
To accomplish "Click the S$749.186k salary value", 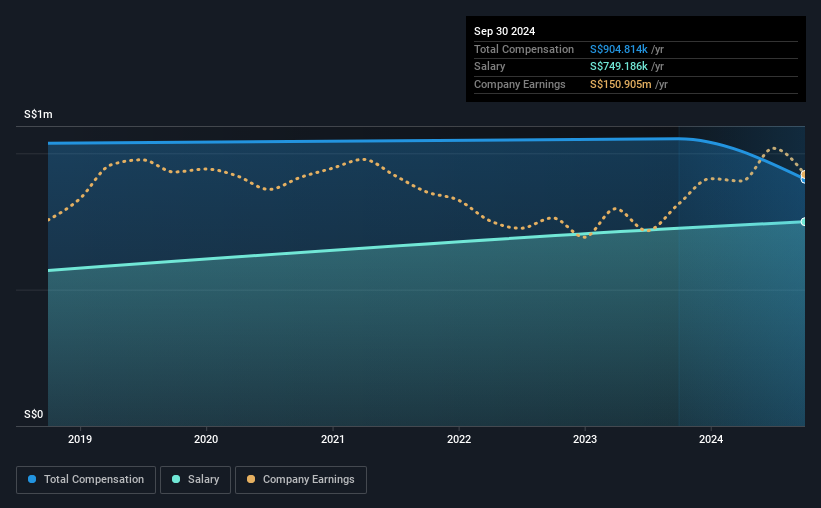I will pyautogui.click(x=619, y=67).
